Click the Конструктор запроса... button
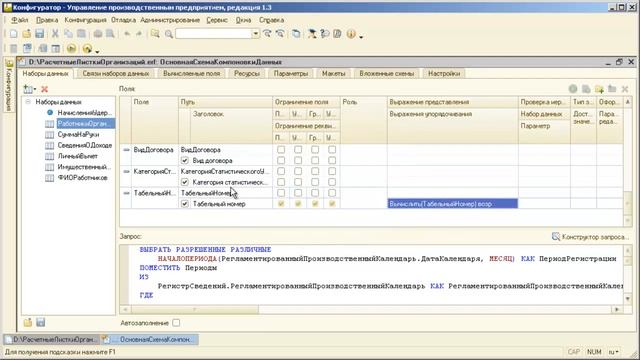The image size is (640, 360). tap(590, 237)
